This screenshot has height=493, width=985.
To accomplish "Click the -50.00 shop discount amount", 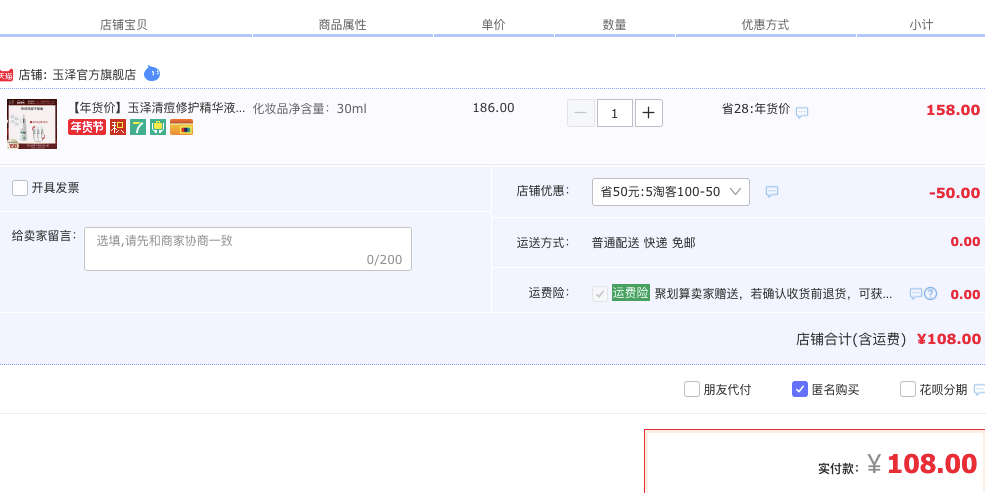I will click(x=954, y=193).
